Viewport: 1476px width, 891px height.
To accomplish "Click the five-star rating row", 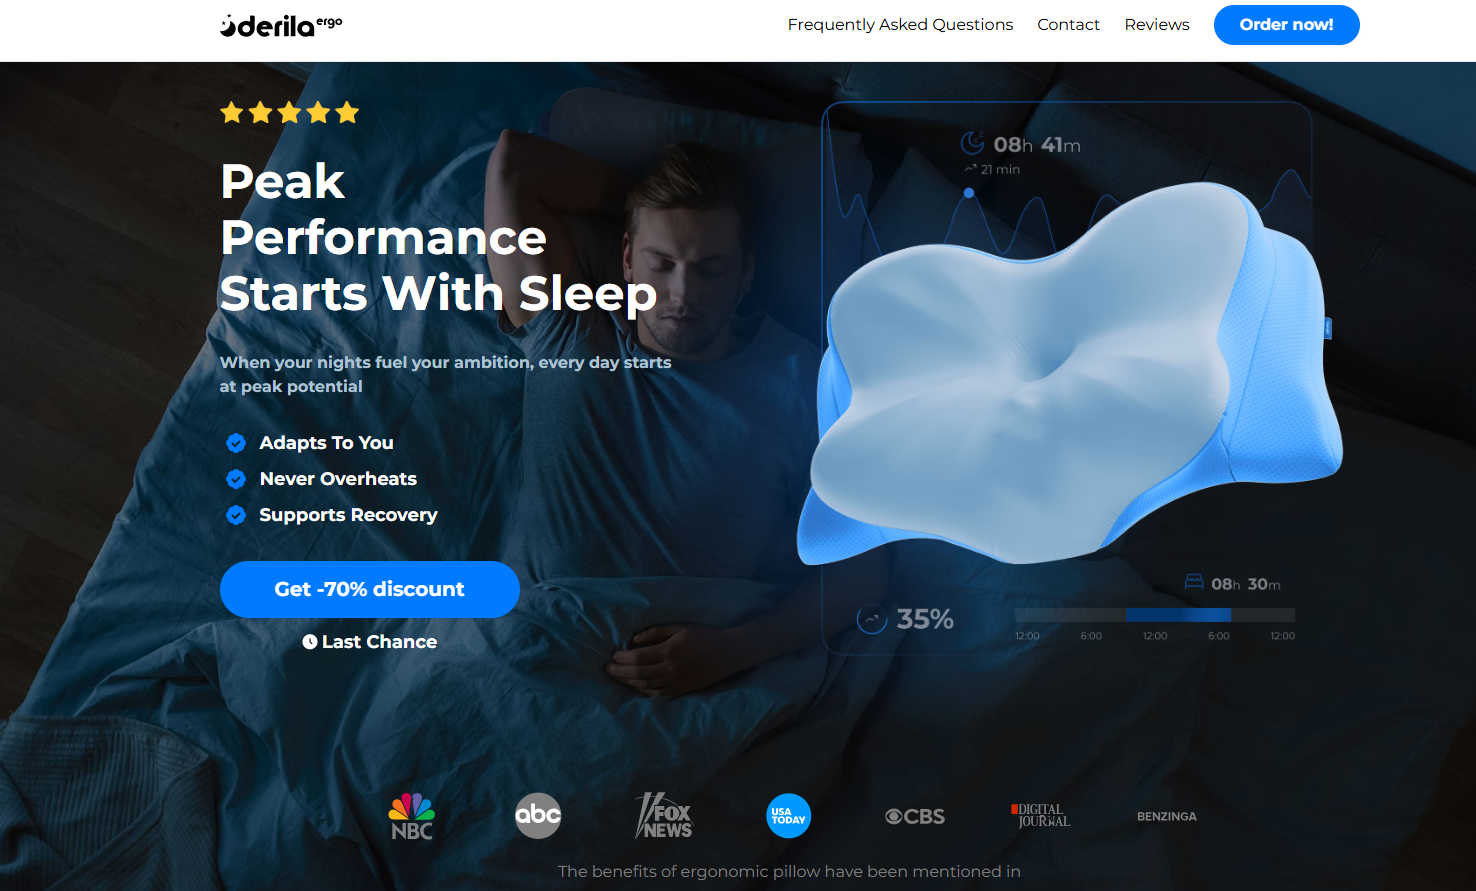I will coord(290,112).
